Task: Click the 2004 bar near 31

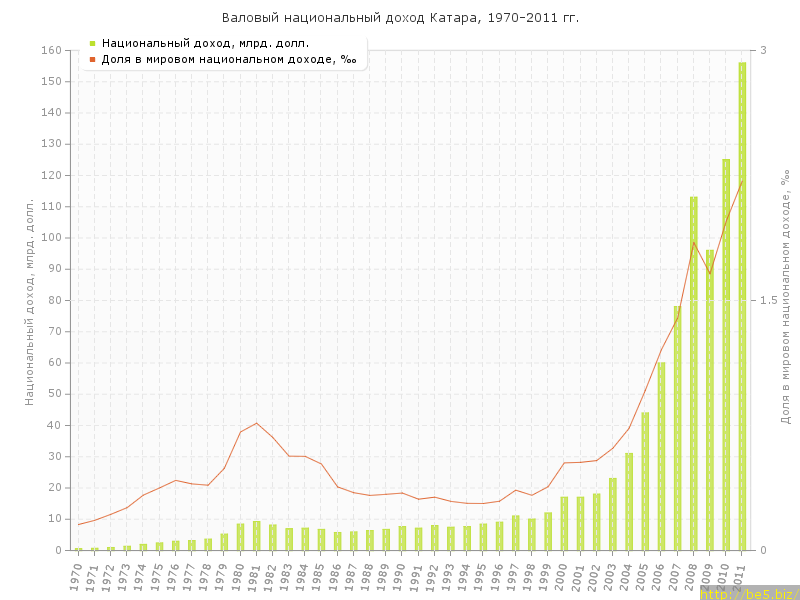Action: pyautogui.click(x=629, y=501)
